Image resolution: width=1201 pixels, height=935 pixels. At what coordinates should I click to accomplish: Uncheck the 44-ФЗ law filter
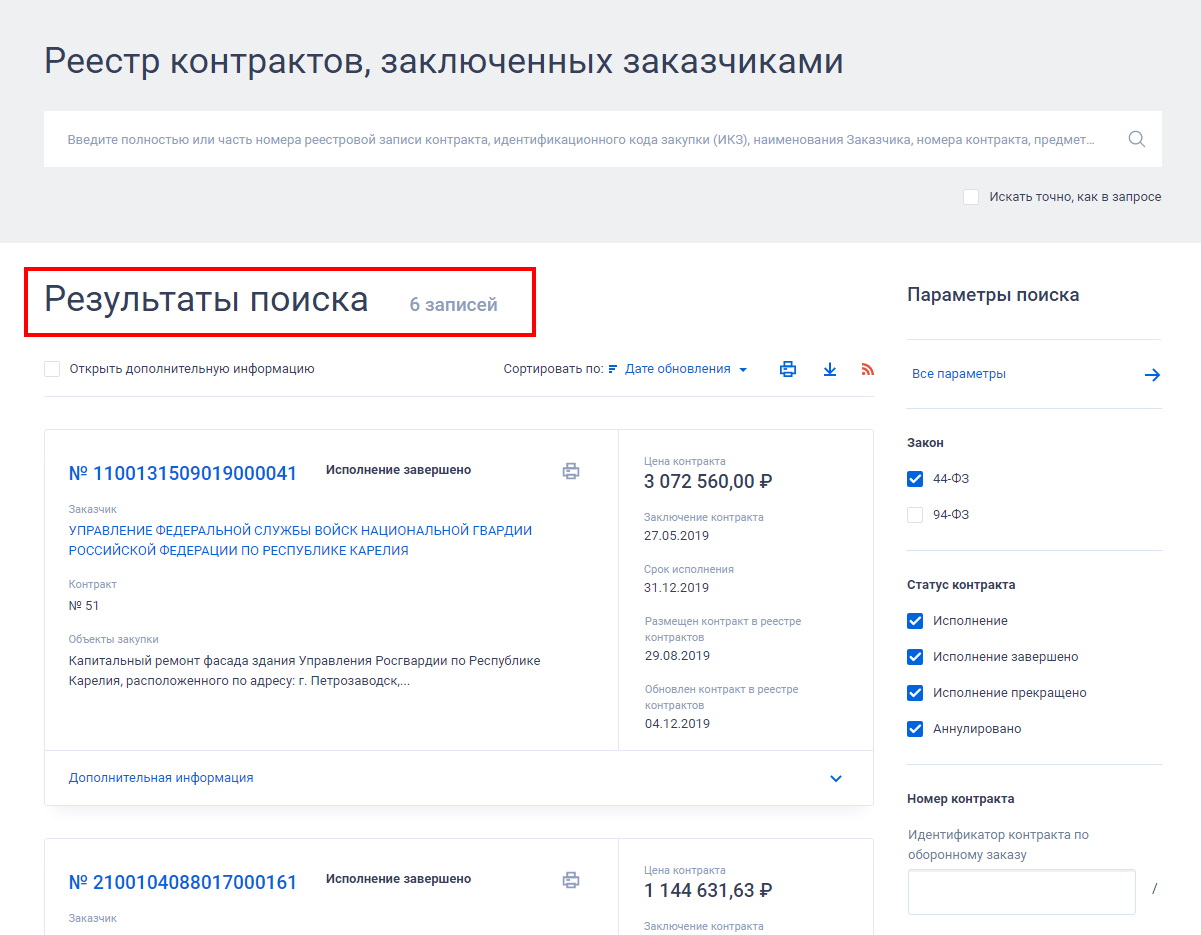coord(915,479)
